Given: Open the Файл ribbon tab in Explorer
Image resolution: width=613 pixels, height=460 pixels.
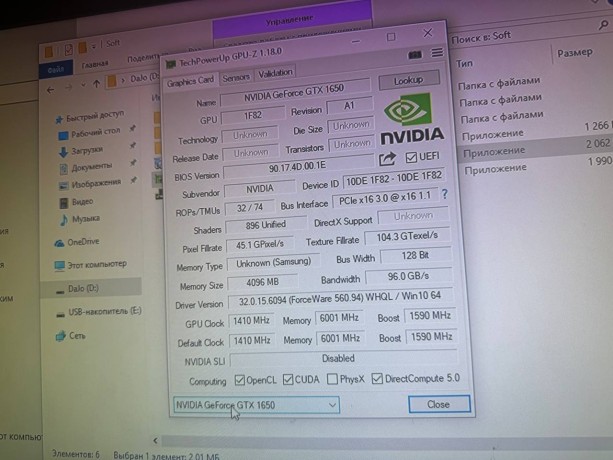Looking at the screenshot, I should tap(56, 70).
